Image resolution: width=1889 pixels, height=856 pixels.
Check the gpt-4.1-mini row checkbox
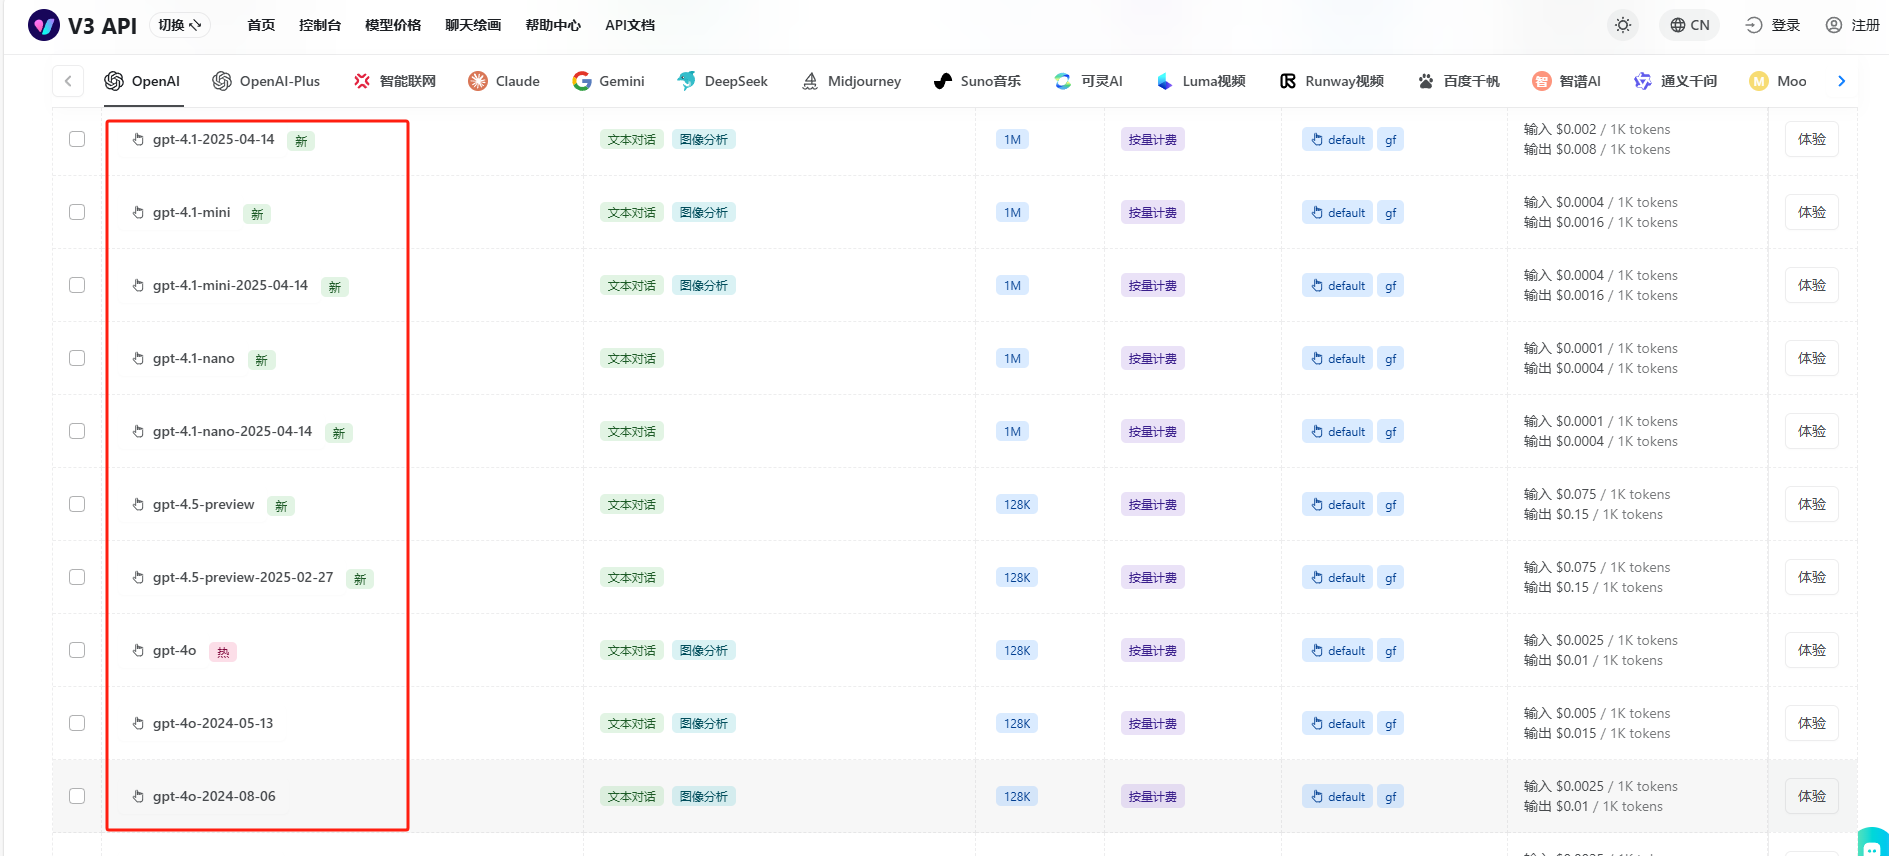[77, 212]
